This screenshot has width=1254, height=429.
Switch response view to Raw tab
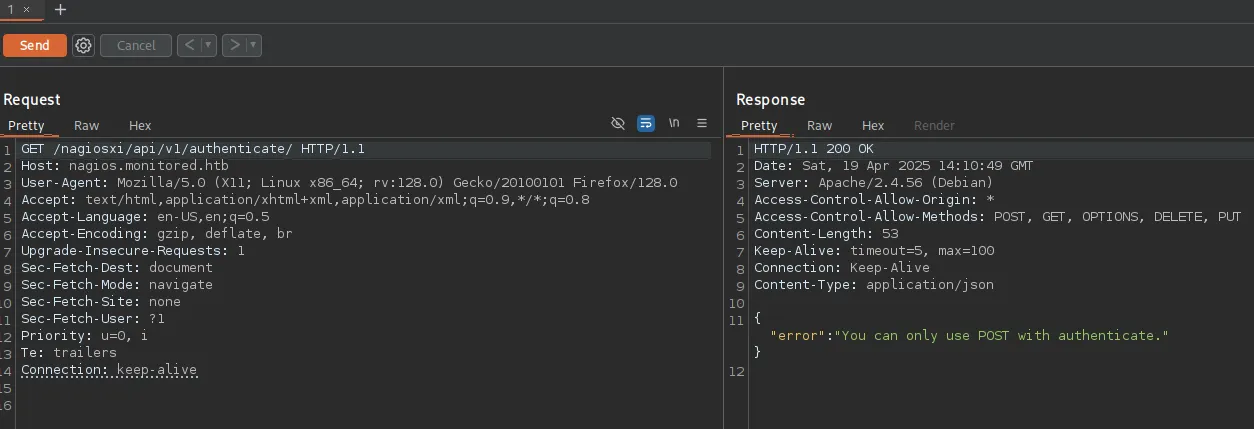819,125
